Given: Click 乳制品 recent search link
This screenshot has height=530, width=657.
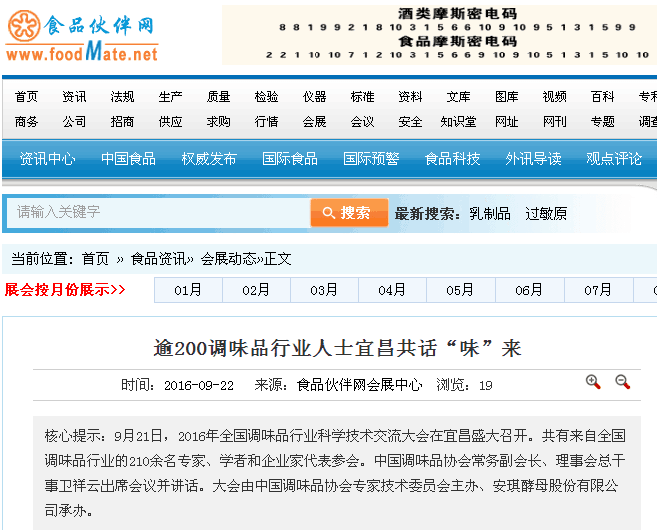Looking at the screenshot, I should (x=489, y=213).
